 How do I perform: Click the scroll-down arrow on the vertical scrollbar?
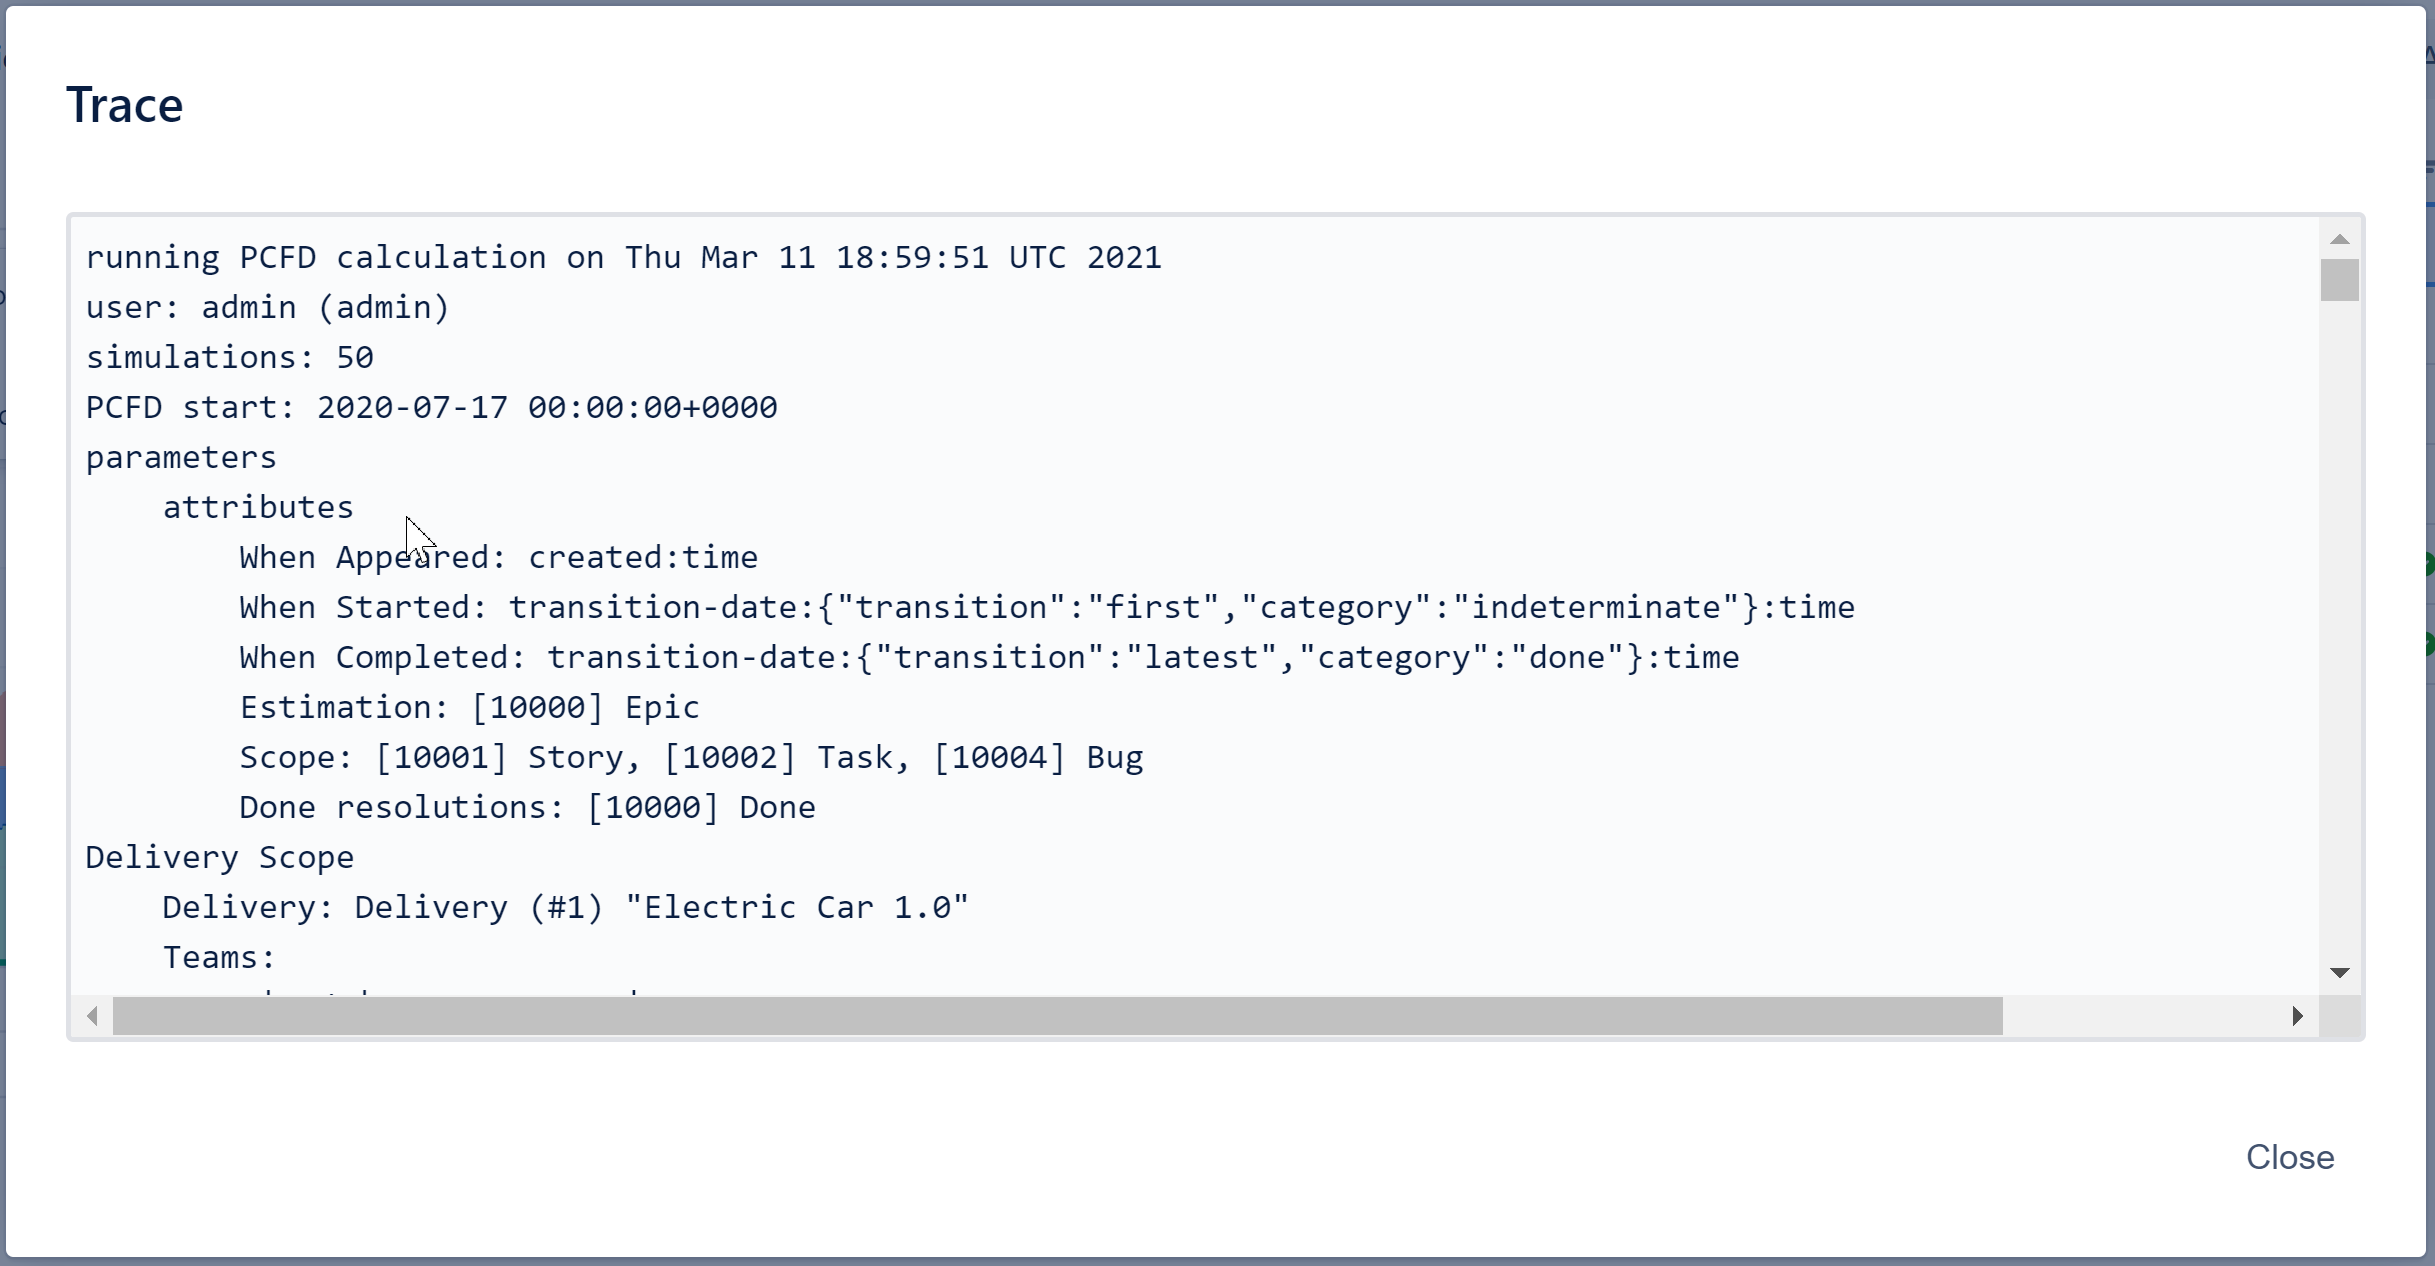click(2340, 972)
